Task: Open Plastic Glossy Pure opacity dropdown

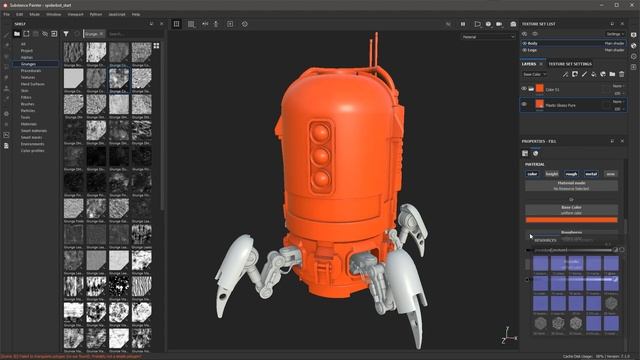Action: [618, 109]
